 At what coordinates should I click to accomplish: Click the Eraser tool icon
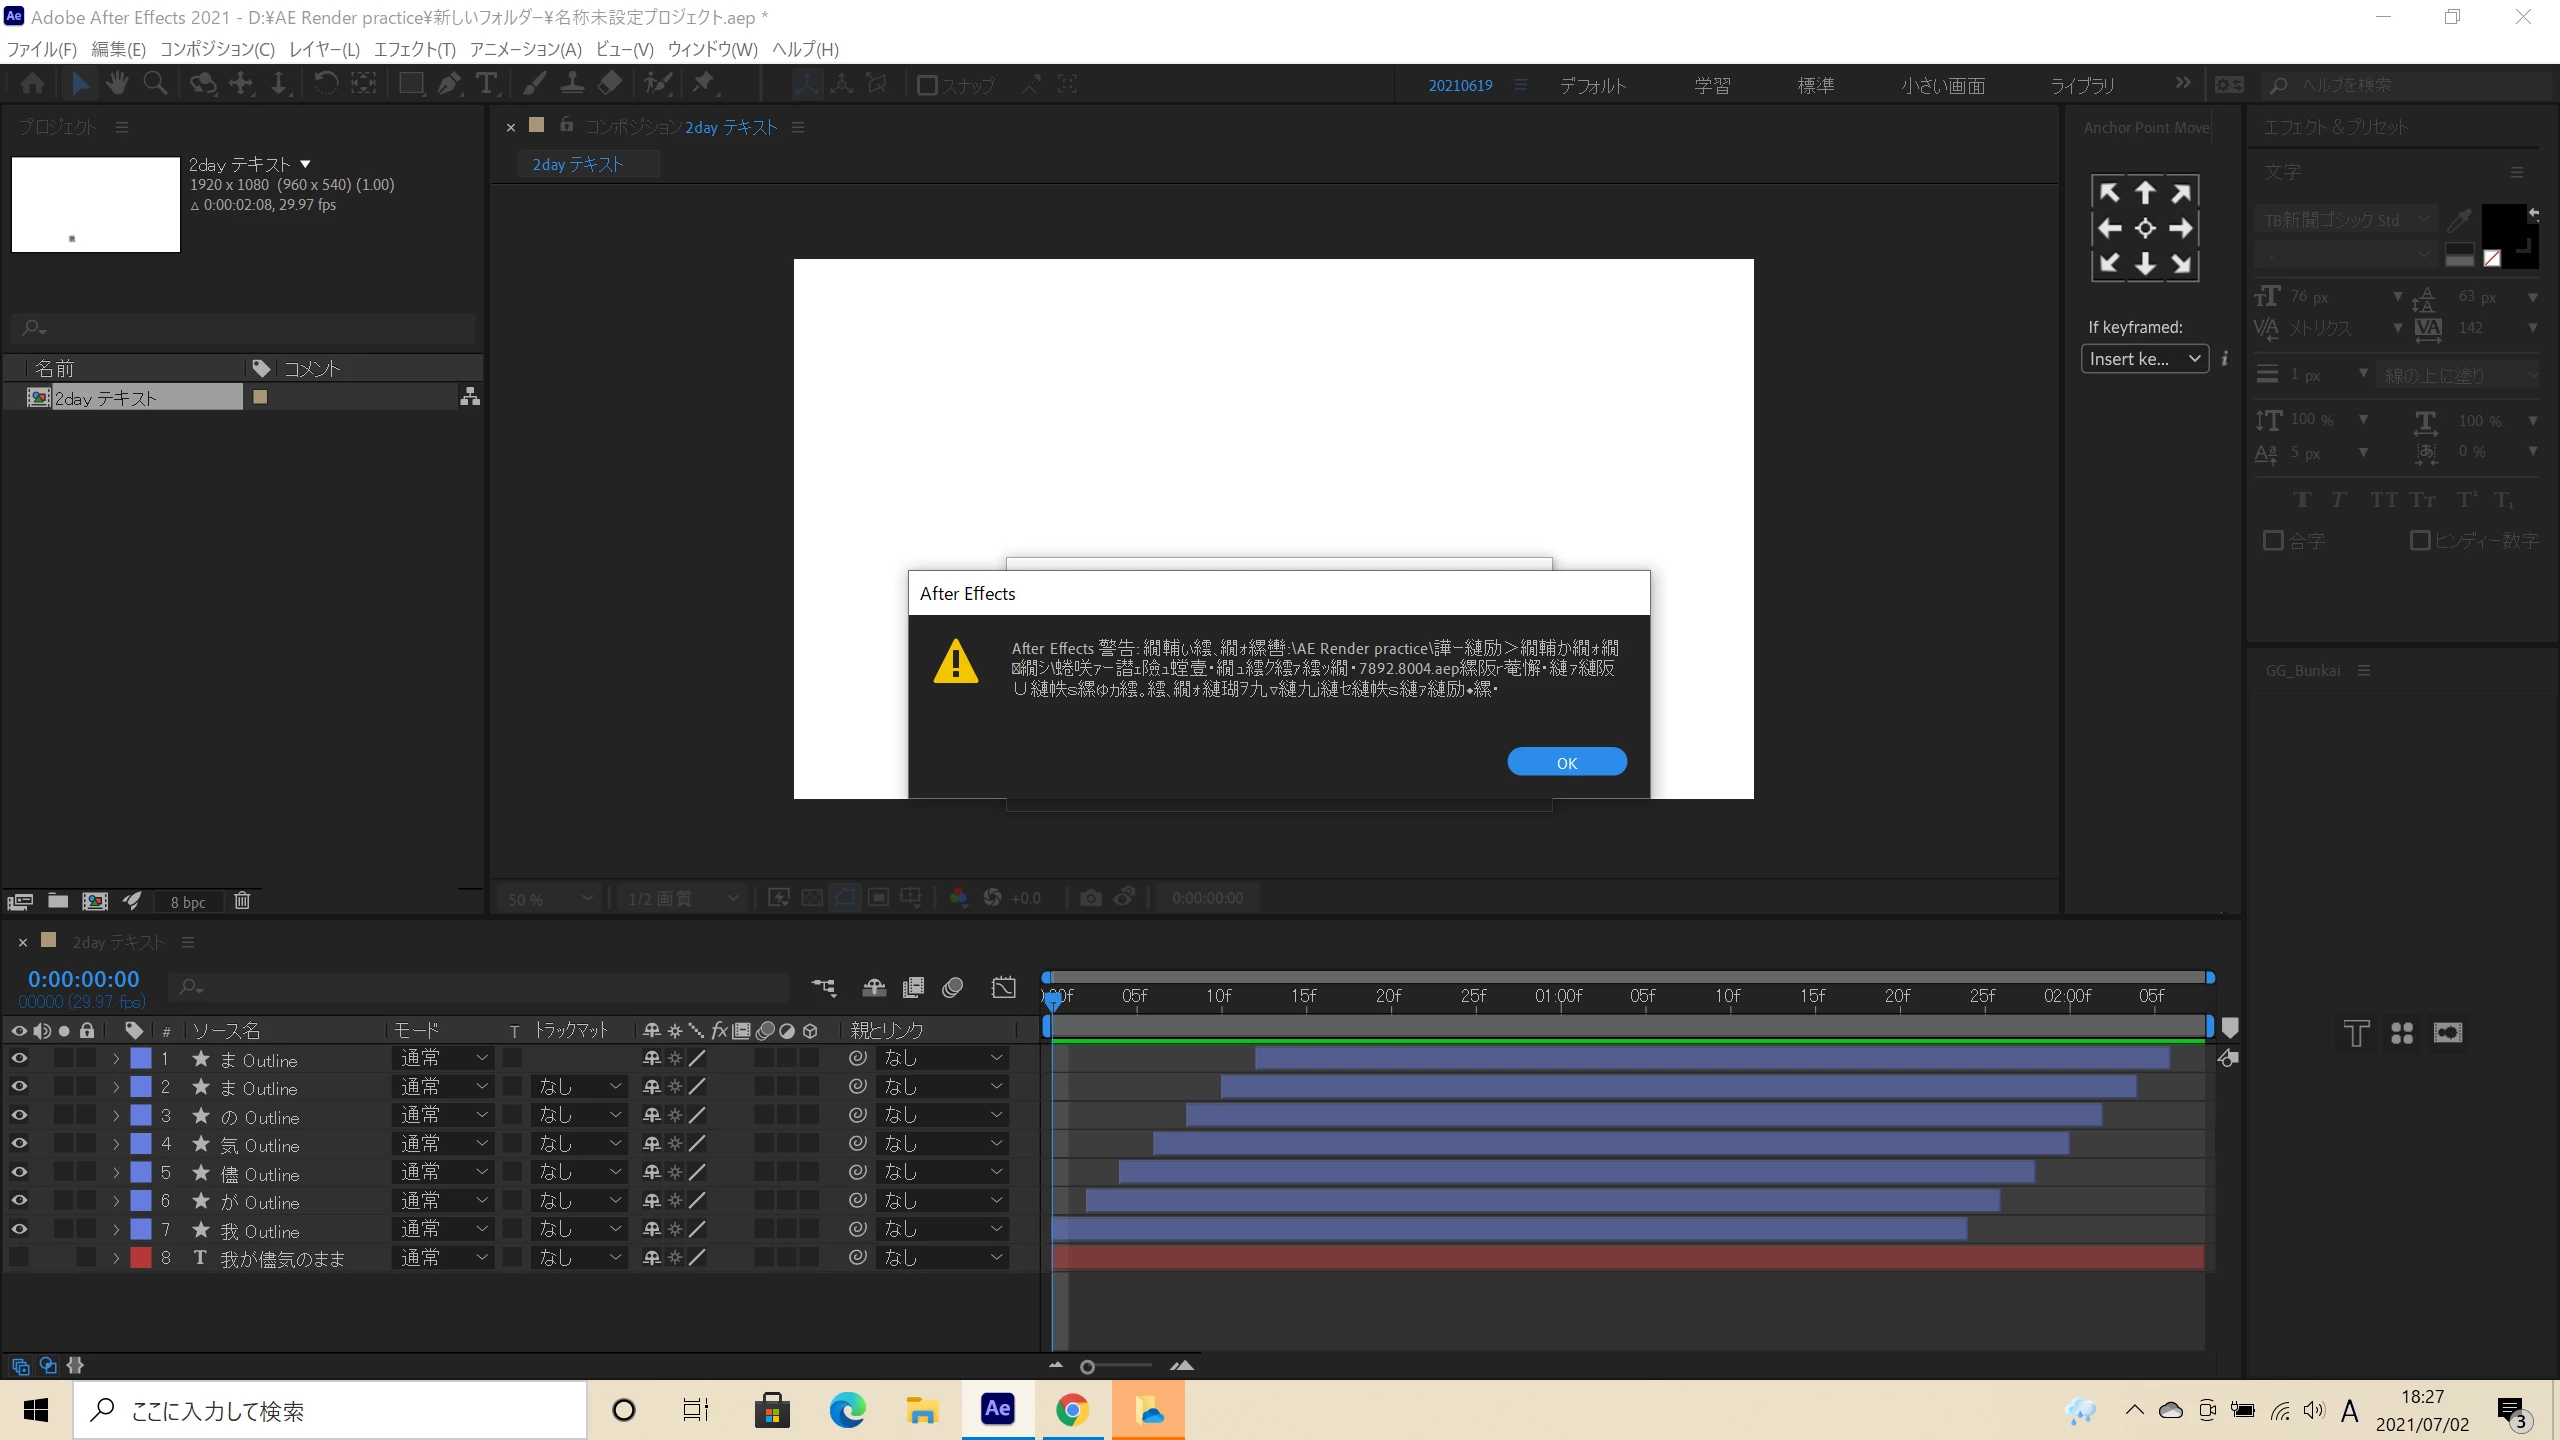[610, 84]
